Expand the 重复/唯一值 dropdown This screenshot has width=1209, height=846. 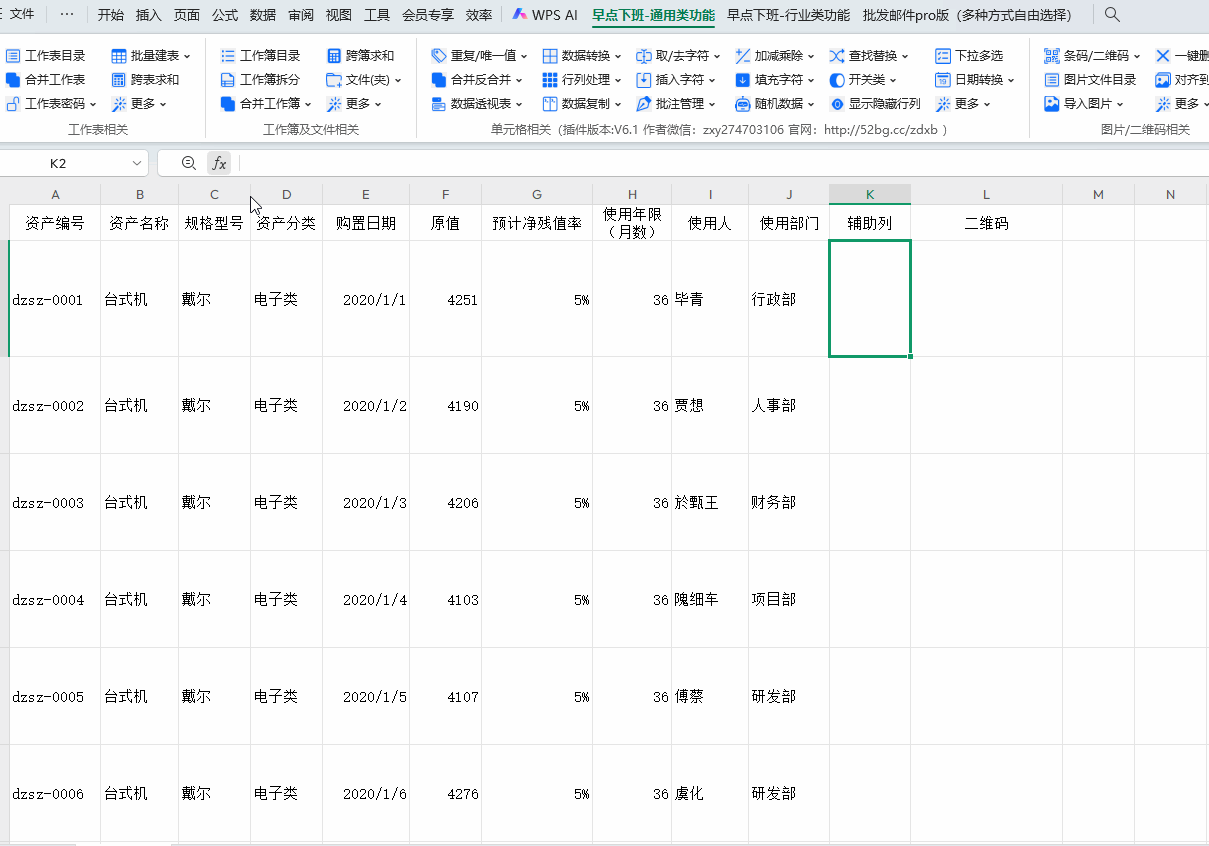476,56
